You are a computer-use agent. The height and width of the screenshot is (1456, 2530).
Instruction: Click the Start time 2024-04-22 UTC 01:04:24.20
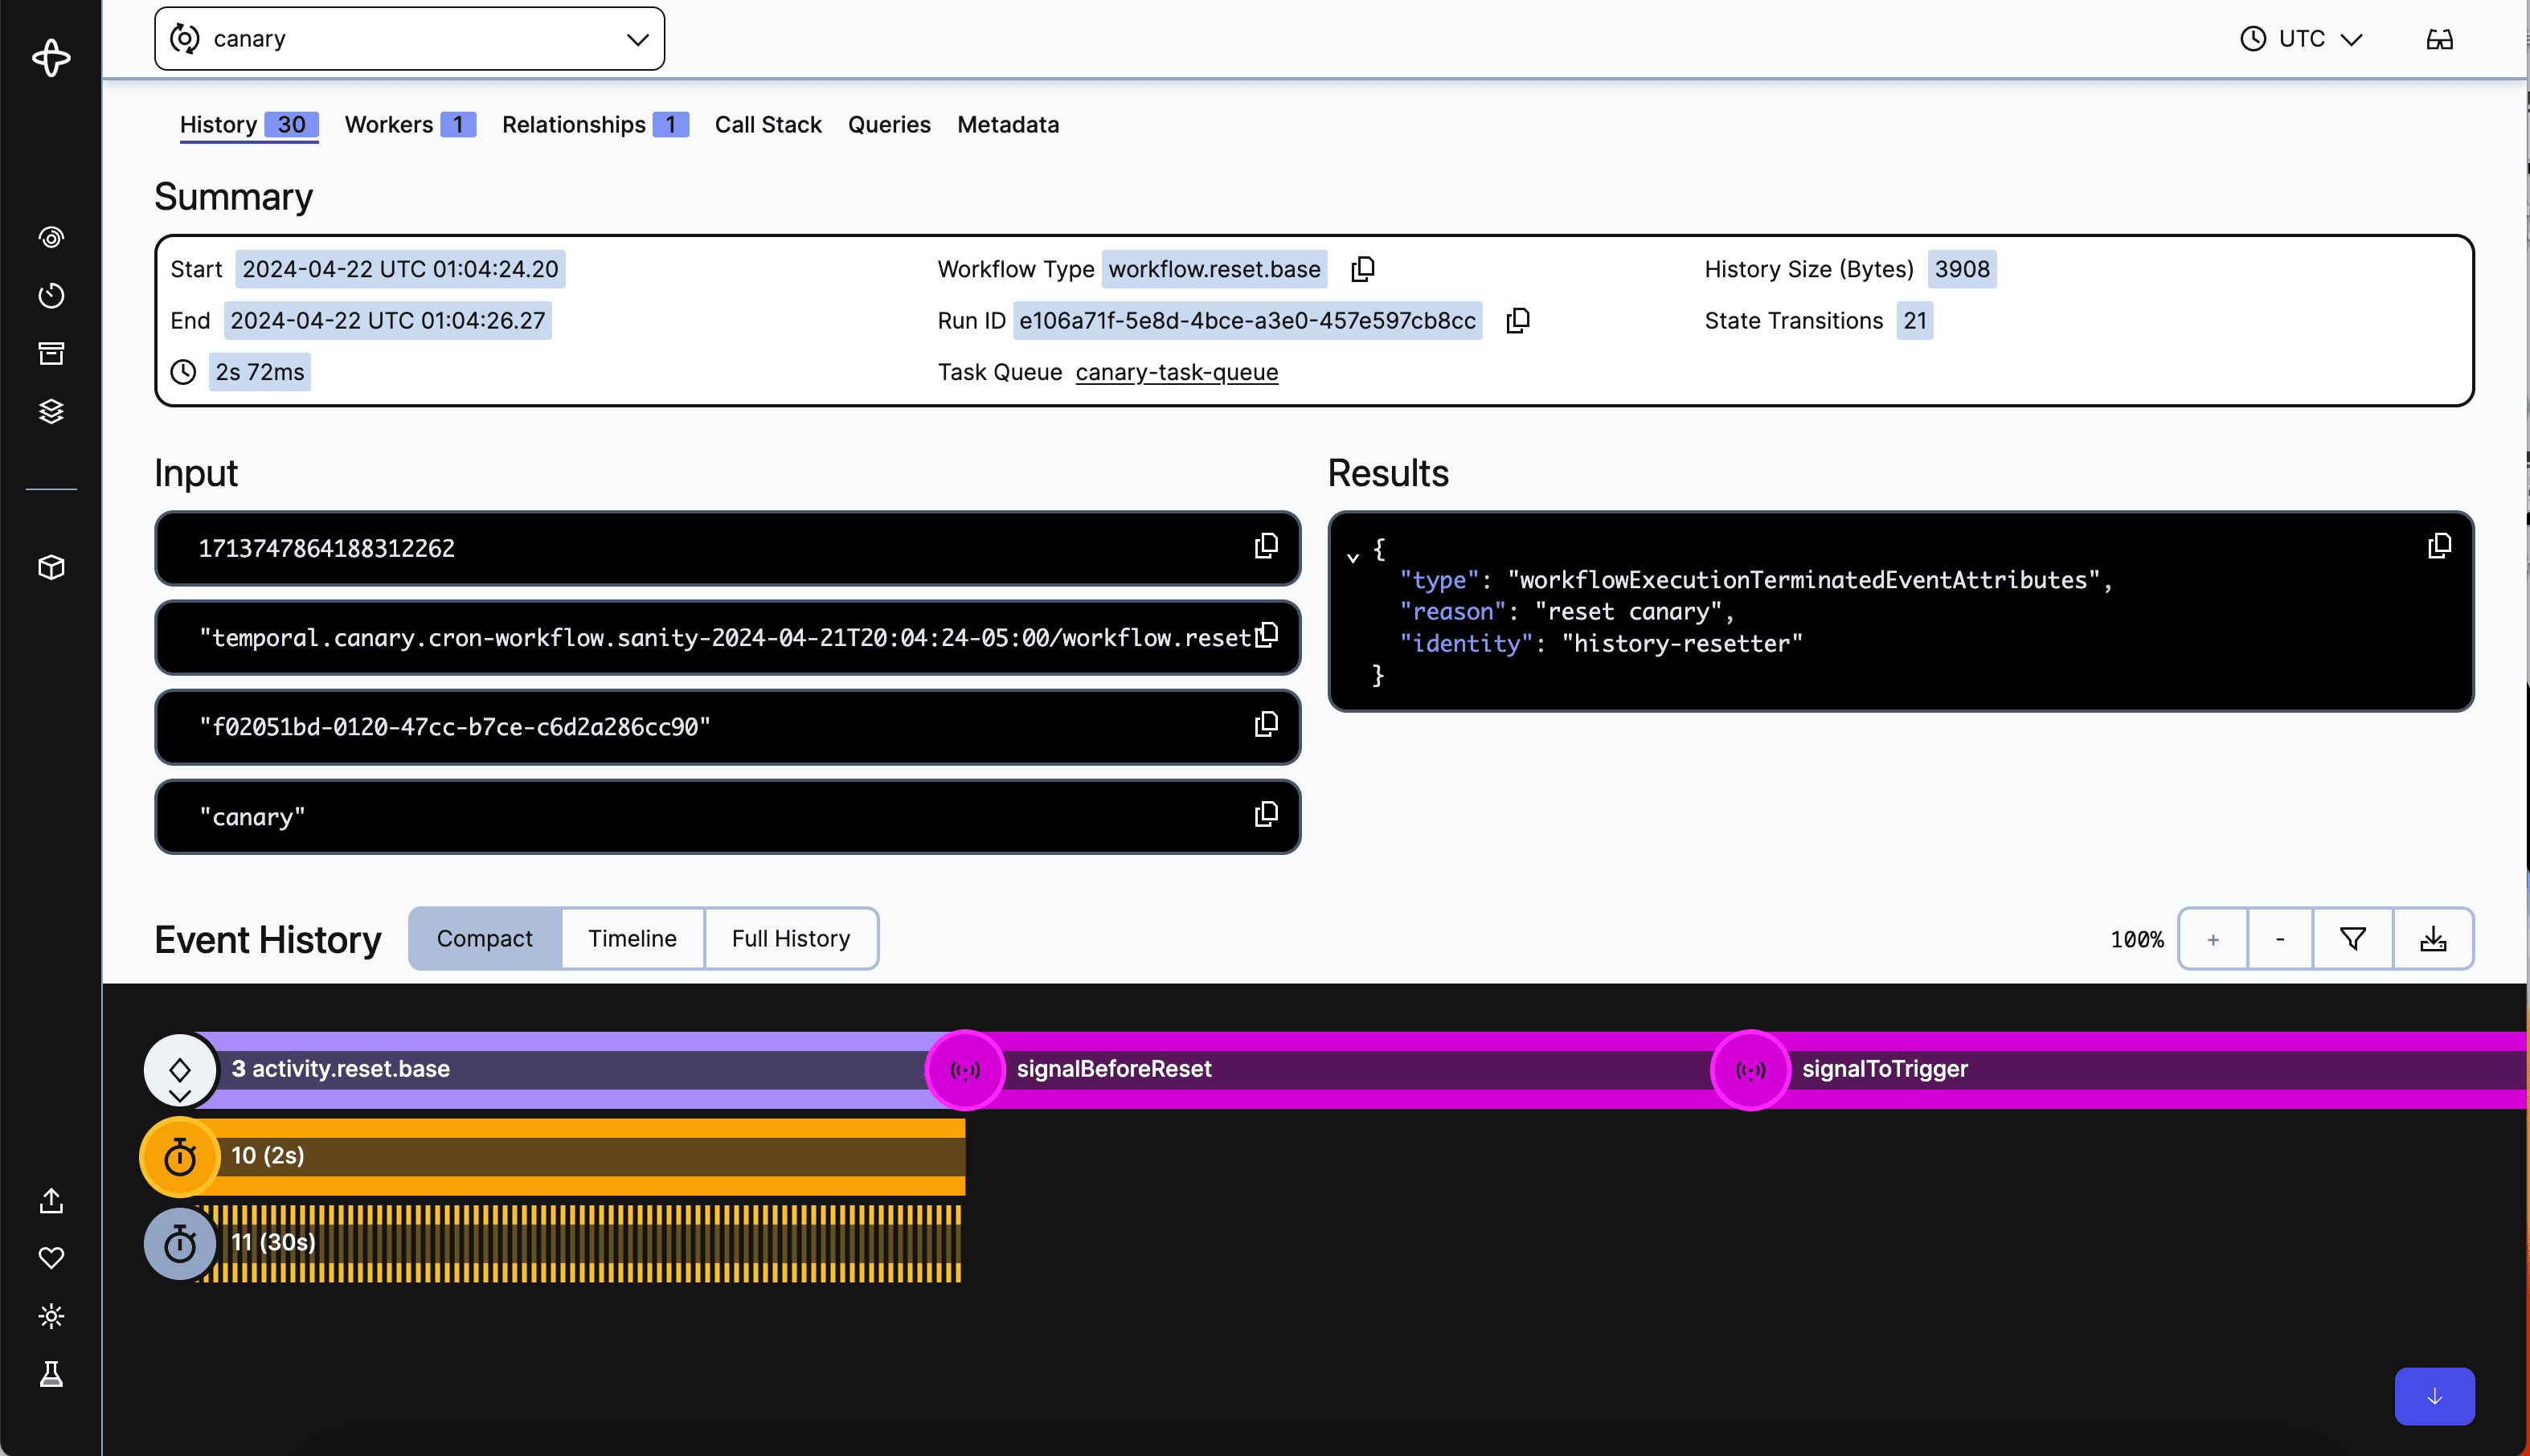click(x=400, y=269)
